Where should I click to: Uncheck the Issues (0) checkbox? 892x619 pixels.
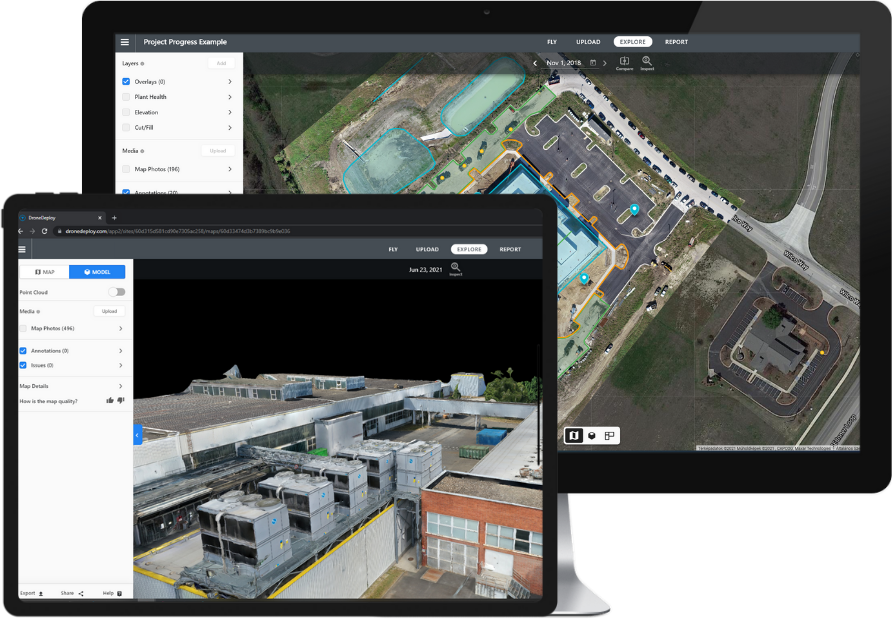[x=23, y=365]
